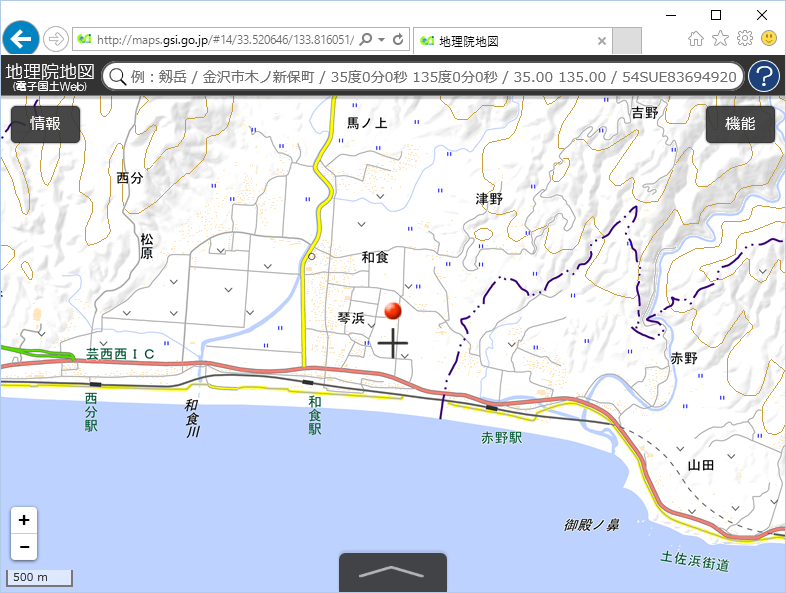Click the 西分駅 station label

(91, 412)
